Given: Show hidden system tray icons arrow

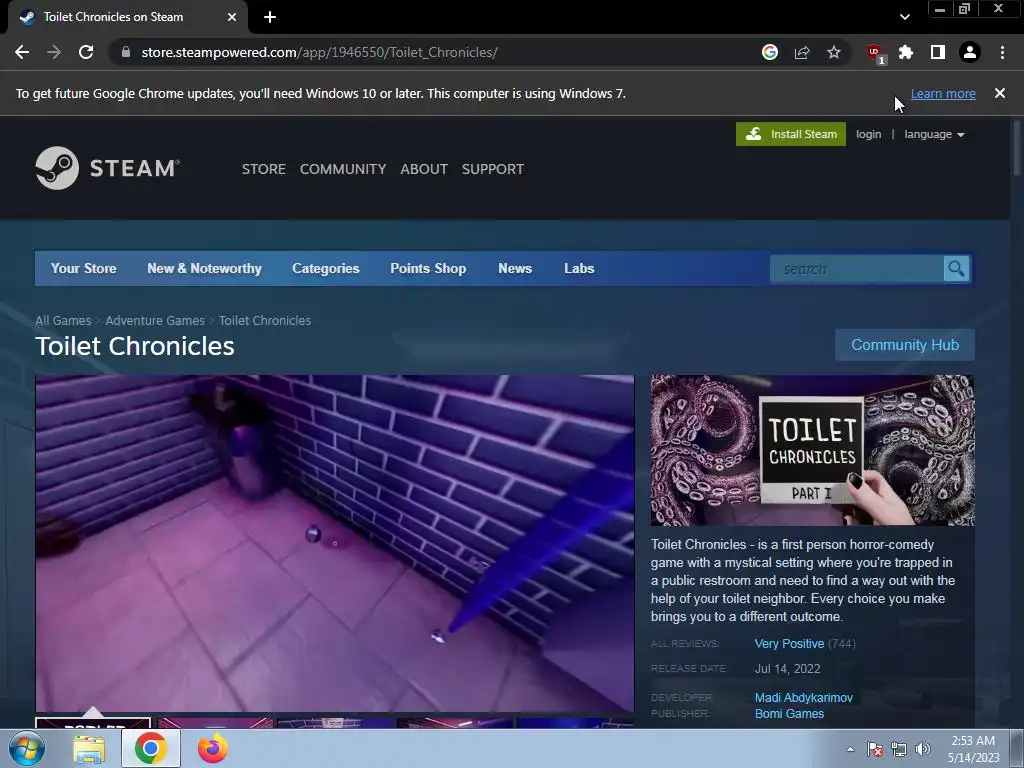Looking at the screenshot, I should [850, 749].
